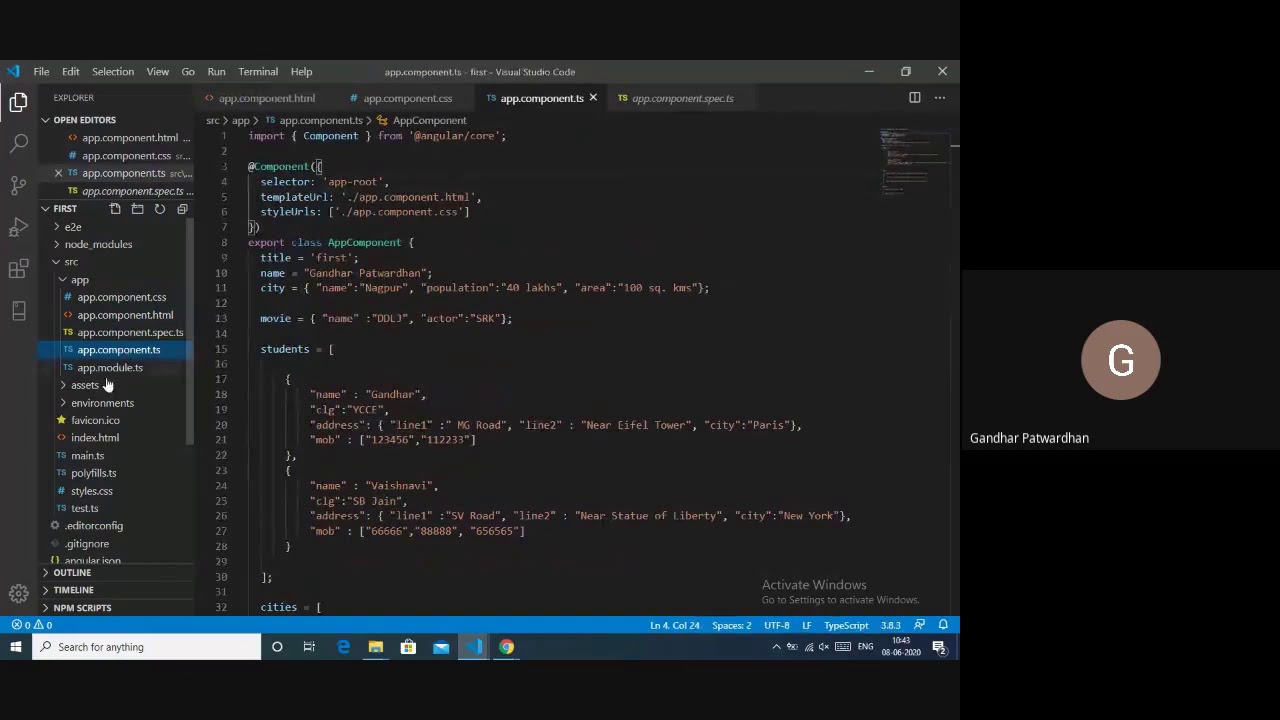Image resolution: width=1280 pixels, height=720 pixels.
Task: Open the Extensions view
Action: tap(18, 269)
